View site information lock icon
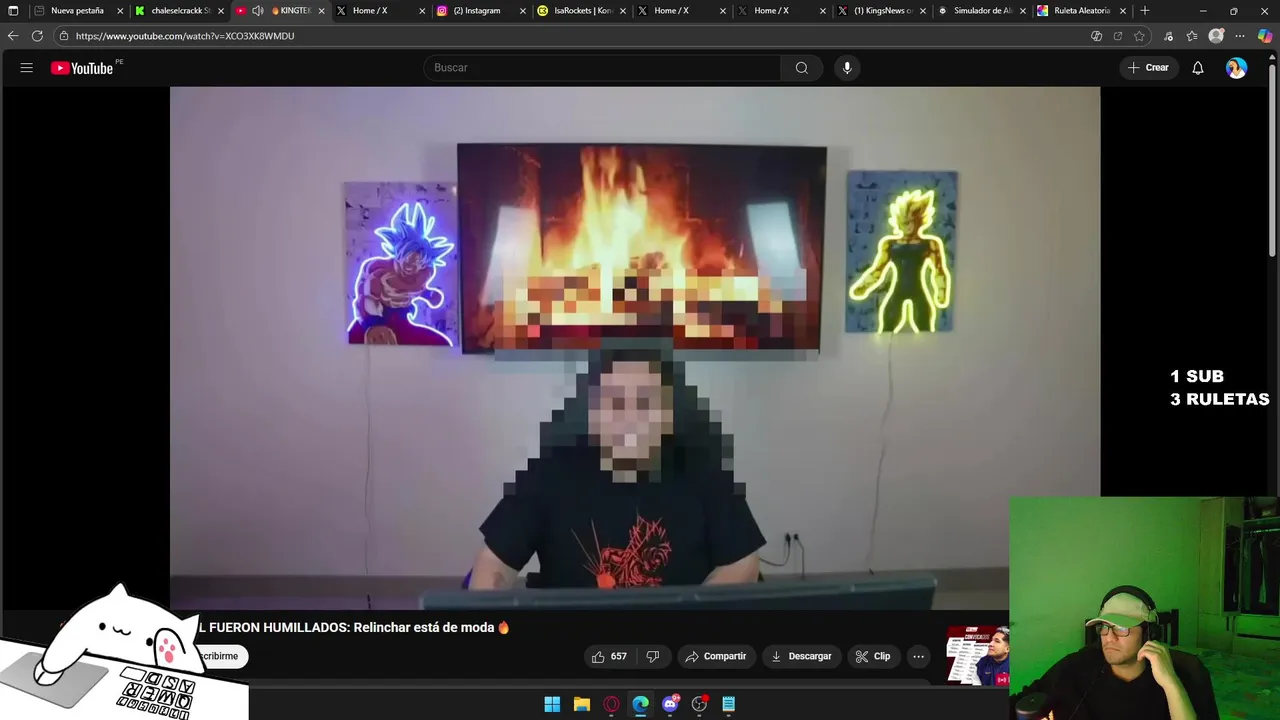Viewport: 1280px width, 720px height. click(x=64, y=36)
